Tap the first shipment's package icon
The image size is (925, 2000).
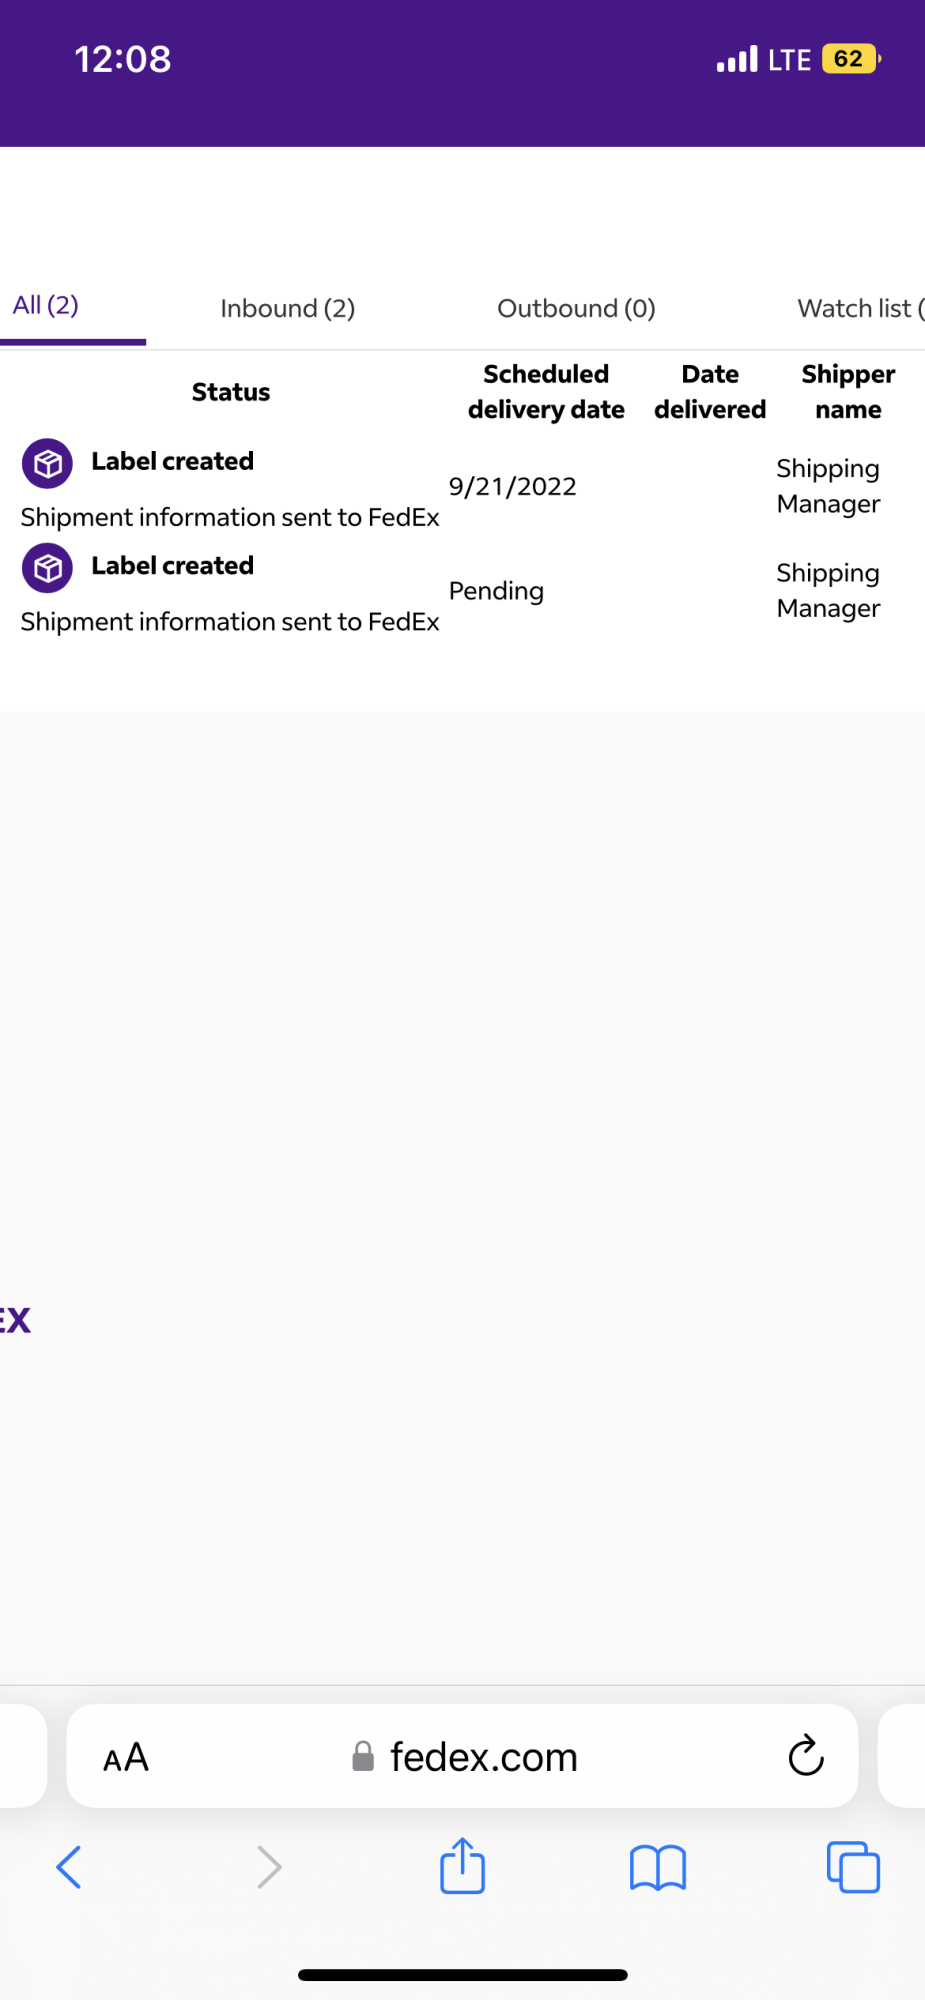[47, 463]
